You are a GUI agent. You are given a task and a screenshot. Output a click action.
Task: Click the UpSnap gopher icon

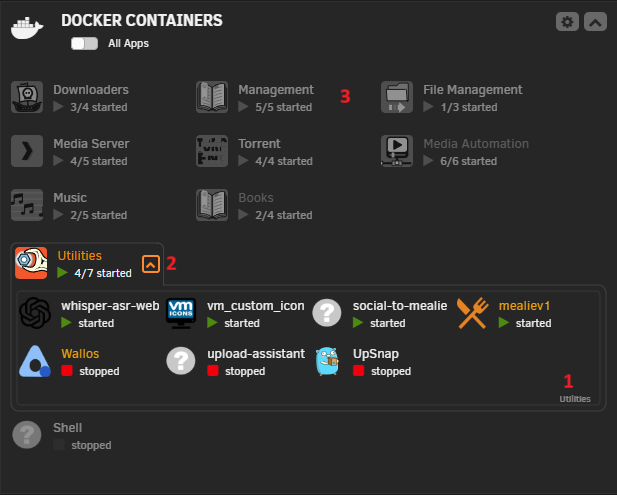327,361
